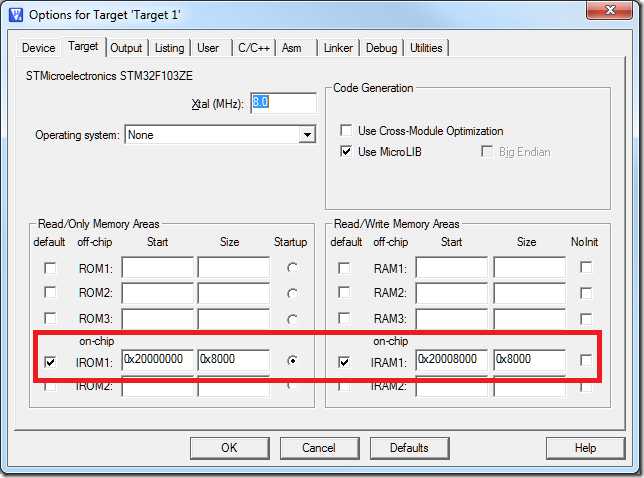Uncheck the IRAM1 default checkbox
Screen dimensions: 644x478
344,362
